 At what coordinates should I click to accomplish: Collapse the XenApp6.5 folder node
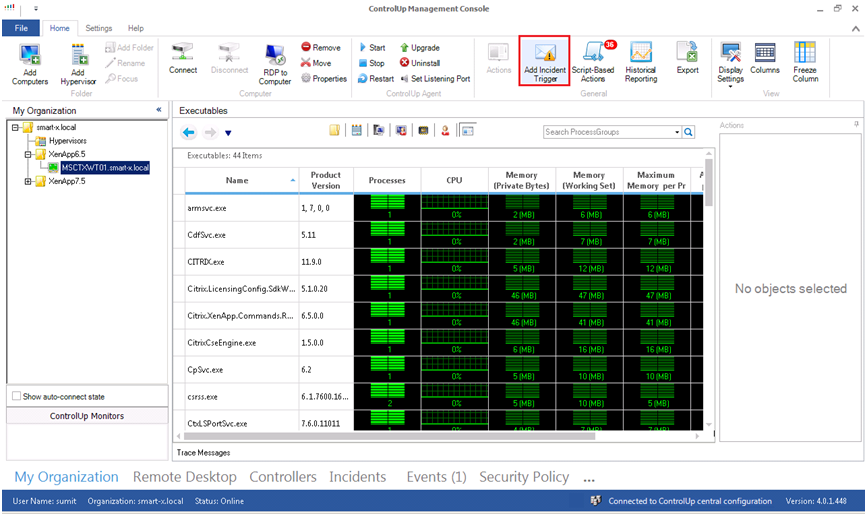28,154
